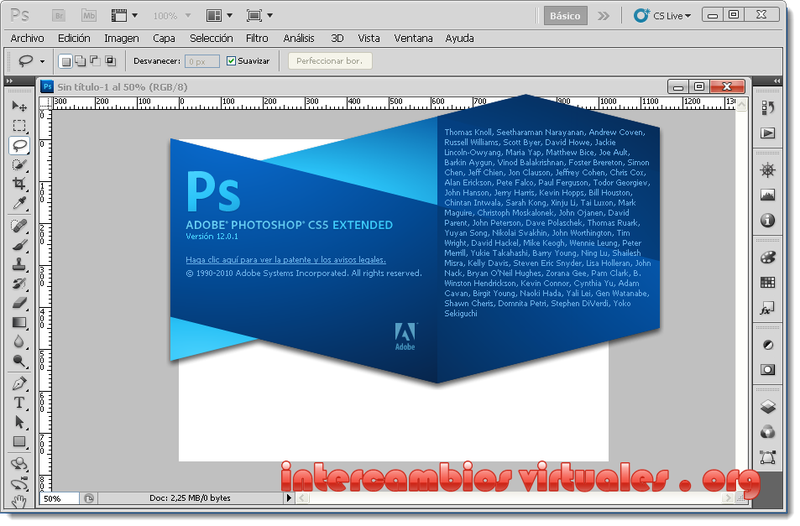Viewport: 800px width, 526px height.
Task: Open the Ventana menu
Action: point(413,38)
